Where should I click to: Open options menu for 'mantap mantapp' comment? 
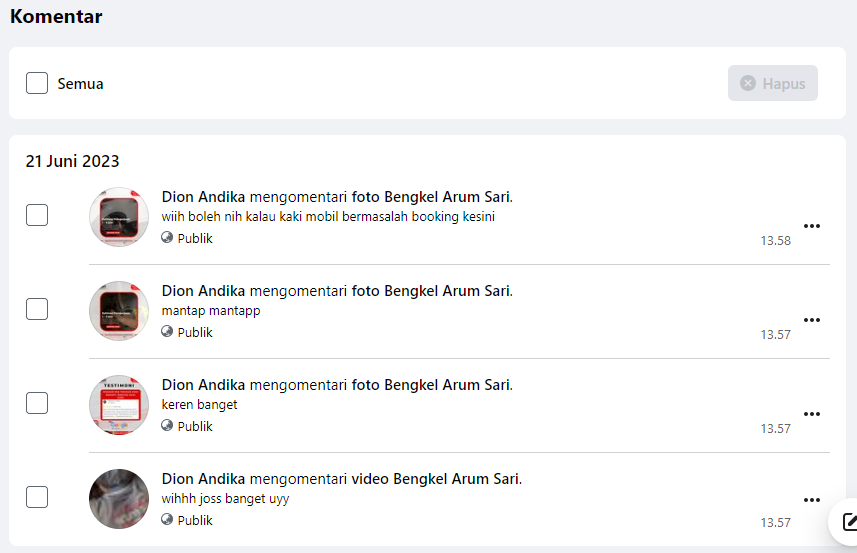(812, 320)
